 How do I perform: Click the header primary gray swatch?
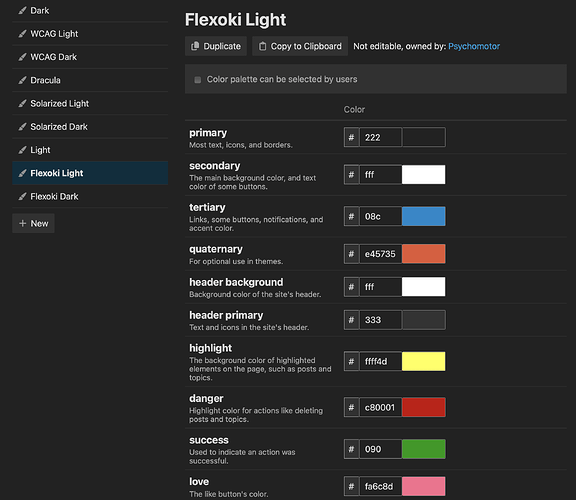coord(424,320)
